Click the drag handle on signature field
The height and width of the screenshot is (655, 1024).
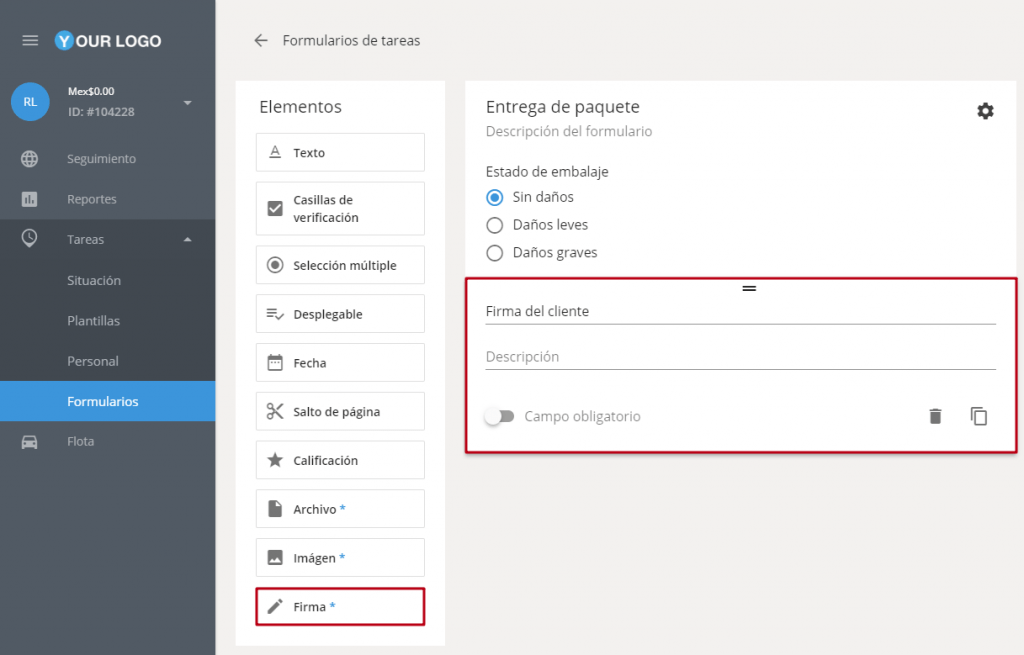tap(749, 288)
